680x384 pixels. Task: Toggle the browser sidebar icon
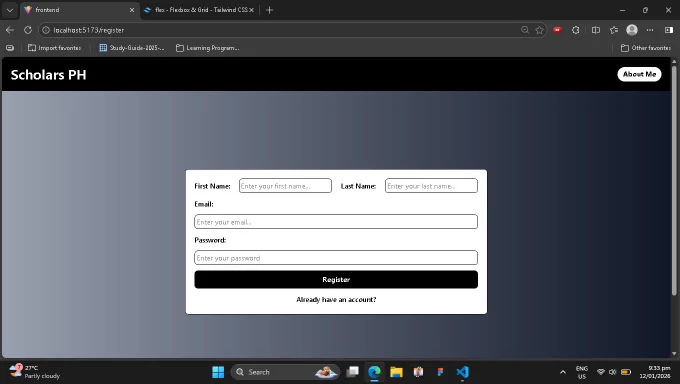coord(668,30)
